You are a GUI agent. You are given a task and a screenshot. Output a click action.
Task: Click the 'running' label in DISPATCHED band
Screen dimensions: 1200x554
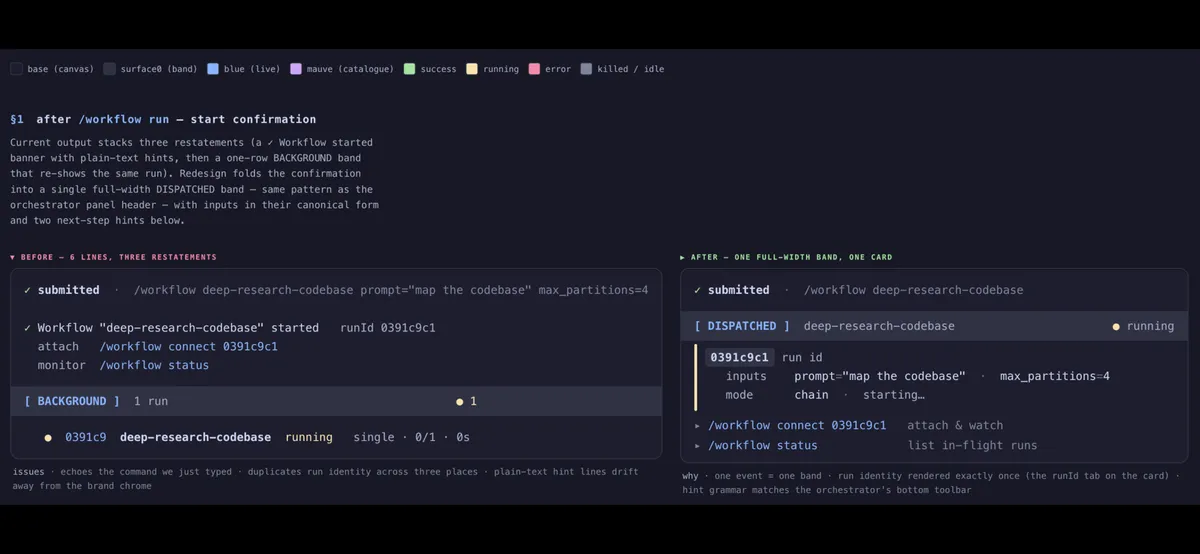1150,326
